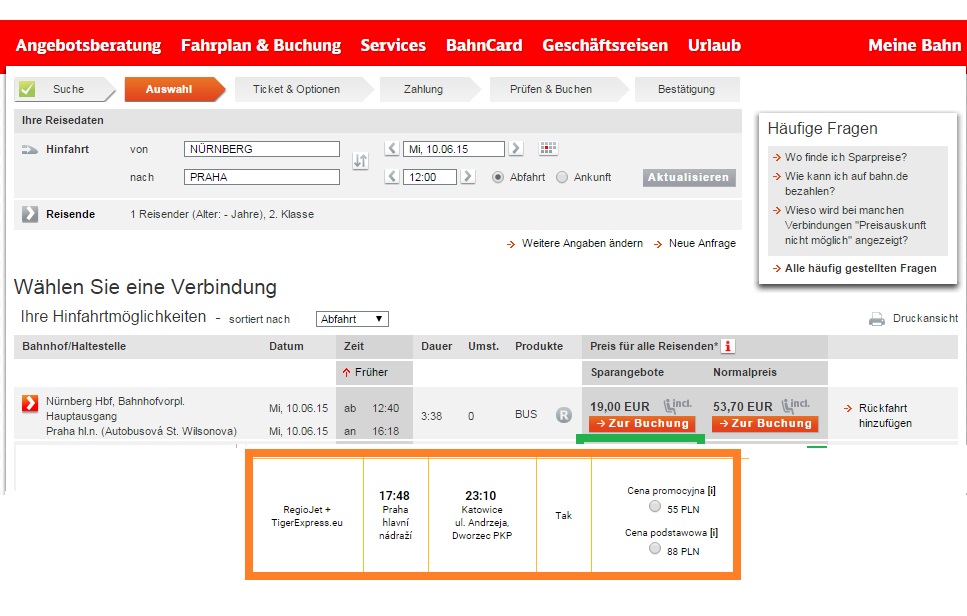Open the sort-by Abfahrt dropdown
The image size is (967, 616).
[352, 319]
